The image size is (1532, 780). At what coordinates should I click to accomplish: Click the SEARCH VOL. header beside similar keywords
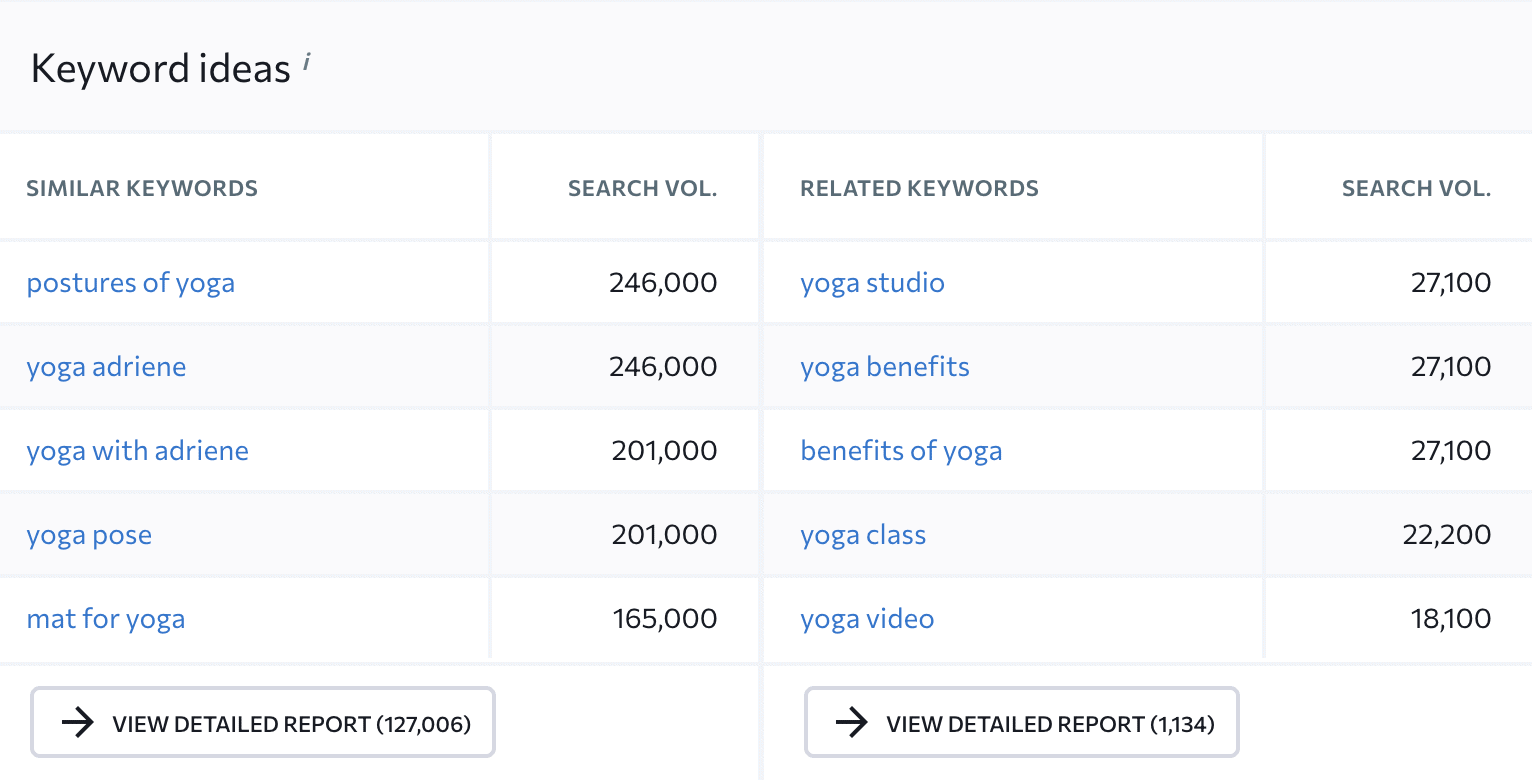click(x=642, y=188)
